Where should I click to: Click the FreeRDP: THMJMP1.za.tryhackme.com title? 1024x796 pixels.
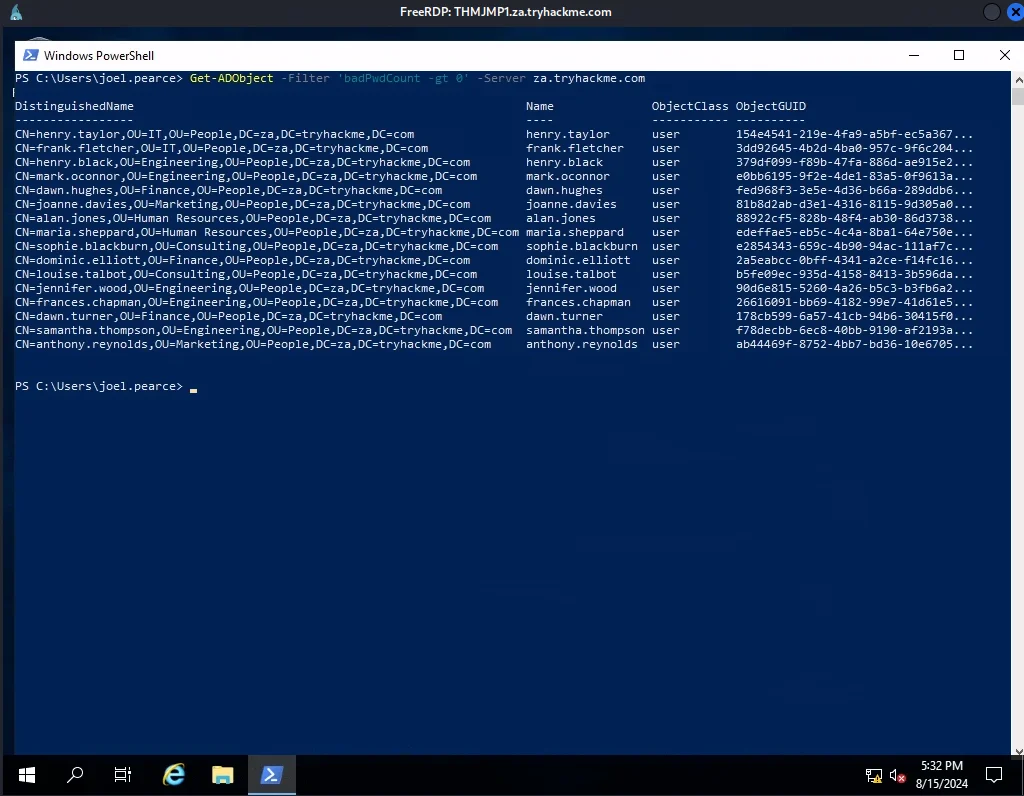[505, 12]
